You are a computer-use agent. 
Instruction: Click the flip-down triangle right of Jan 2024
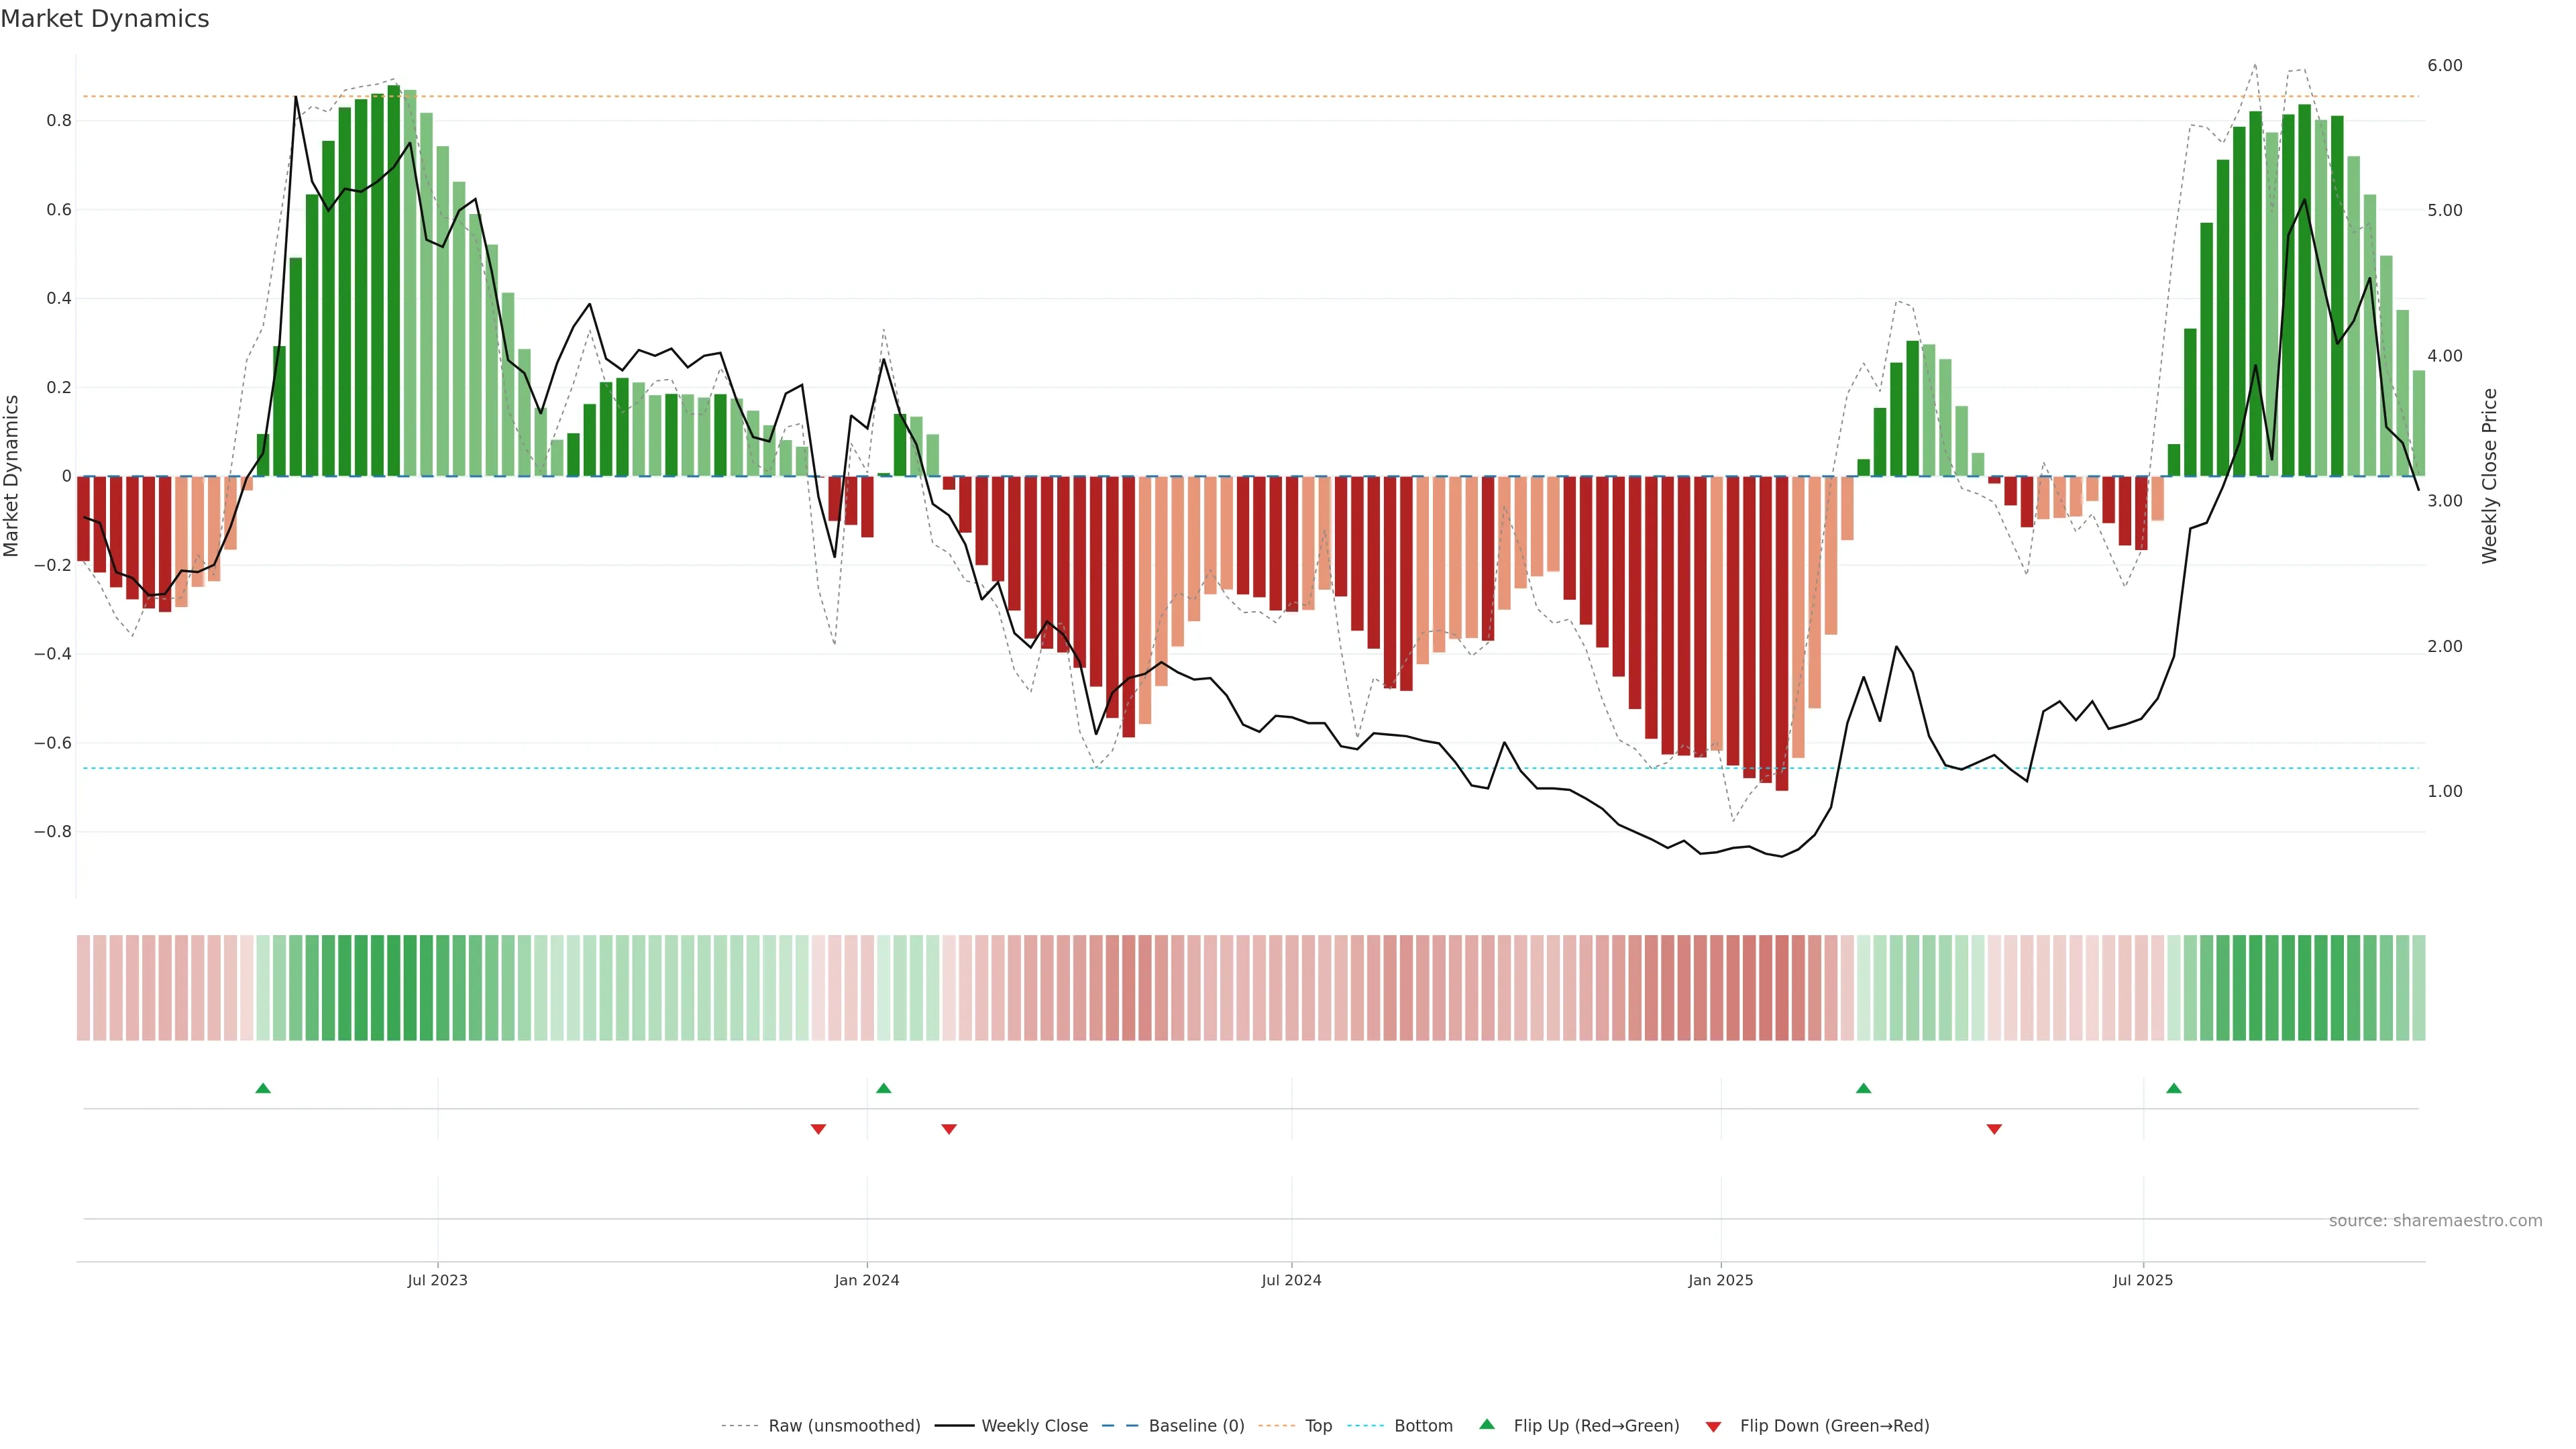coord(949,1129)
